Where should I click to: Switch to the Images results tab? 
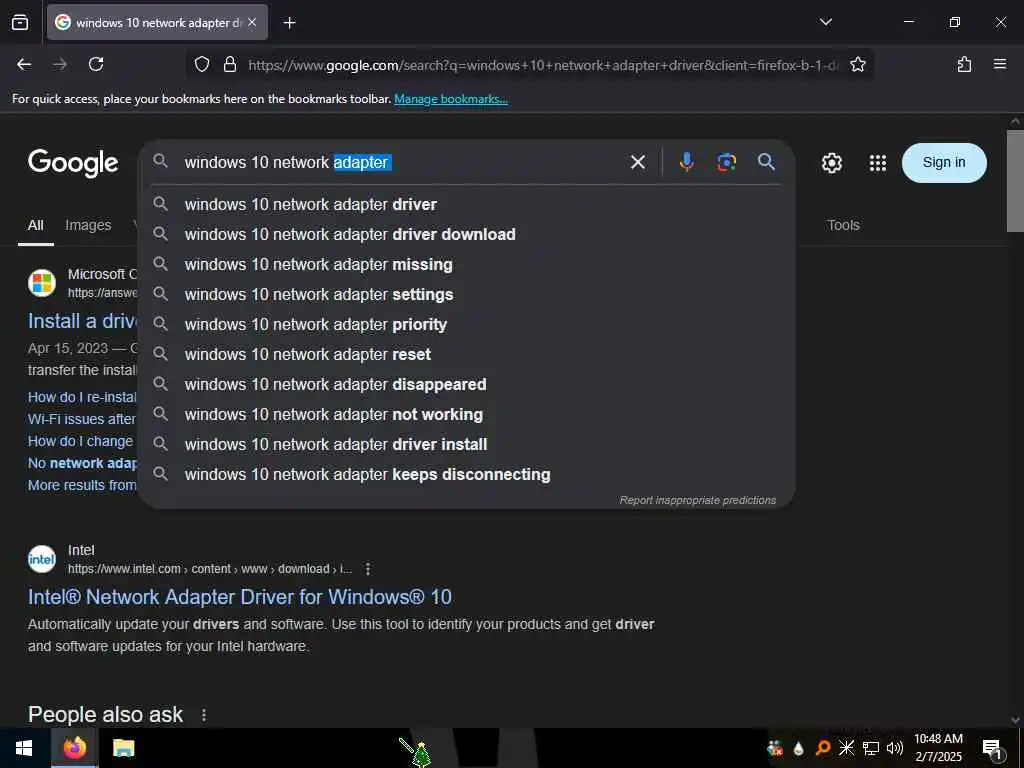click(x=88, y=225)
